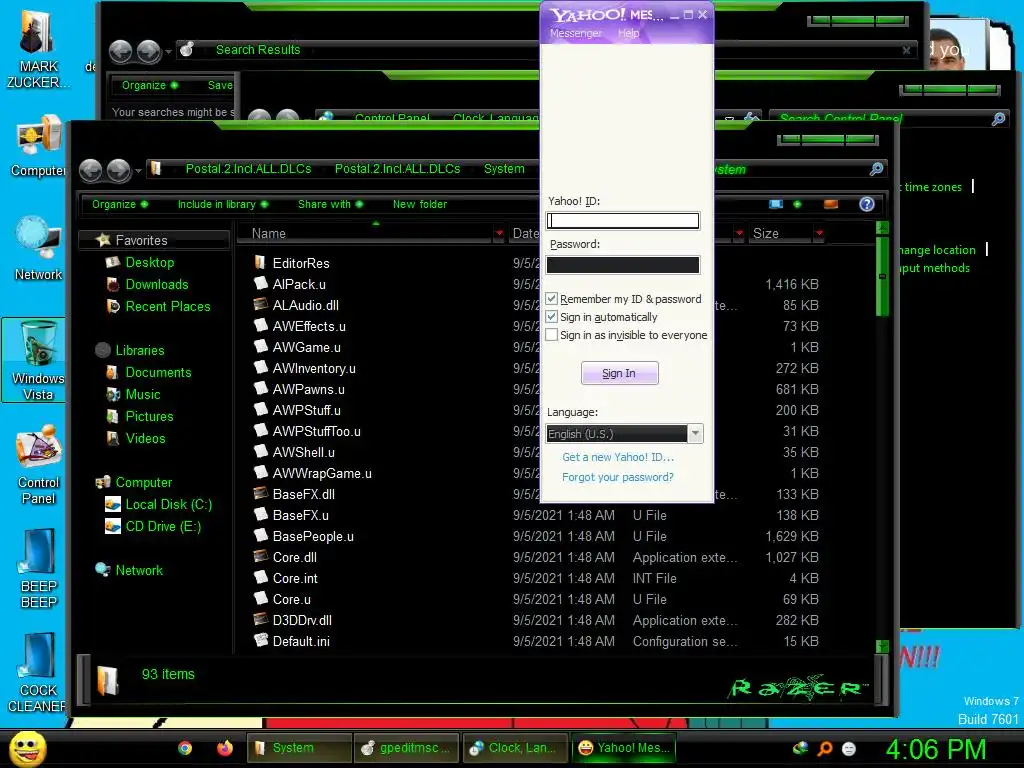Click the network tray icon
This screenshot has height=768, width=1024.
800,749
